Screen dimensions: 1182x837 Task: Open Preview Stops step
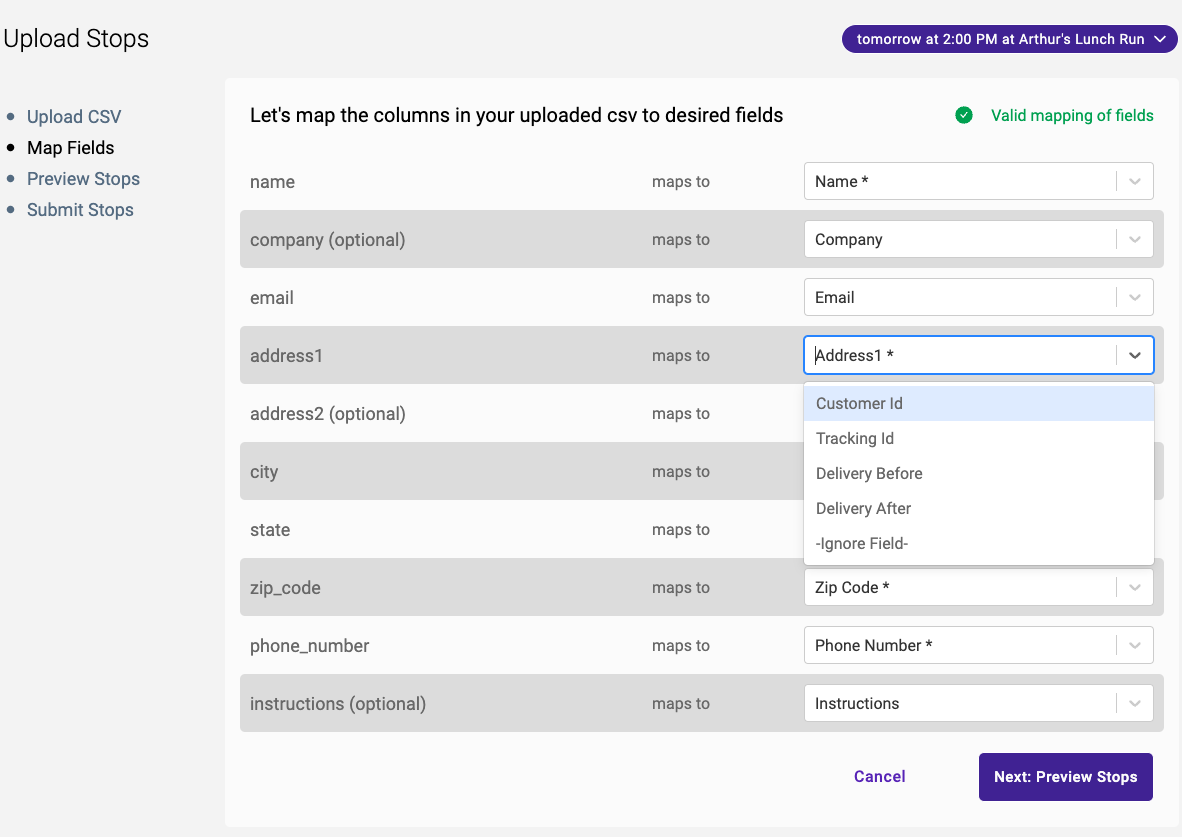[84, 179]
